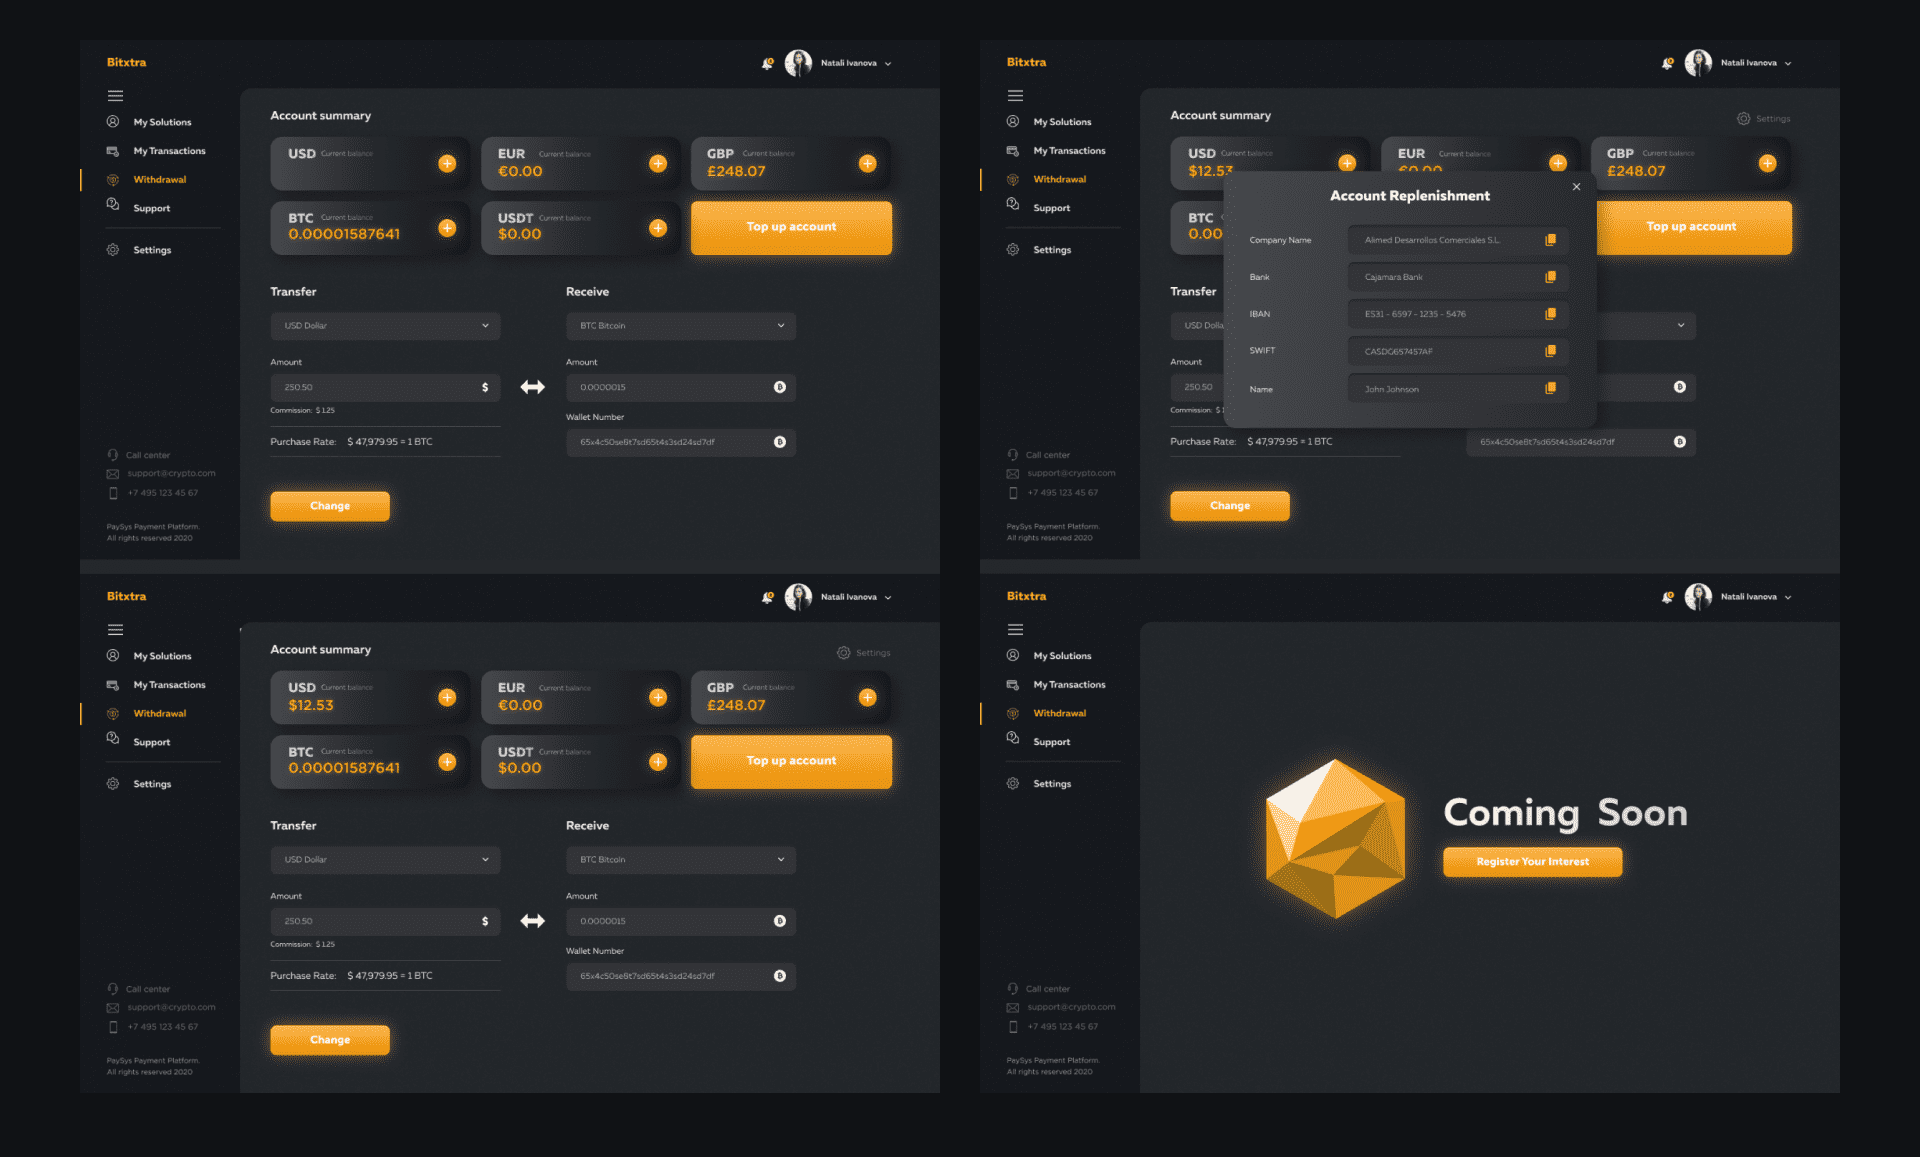Copy the John Johnson name field
This screenshot has width=1920, height=1157.
[x=1550, y=388]
